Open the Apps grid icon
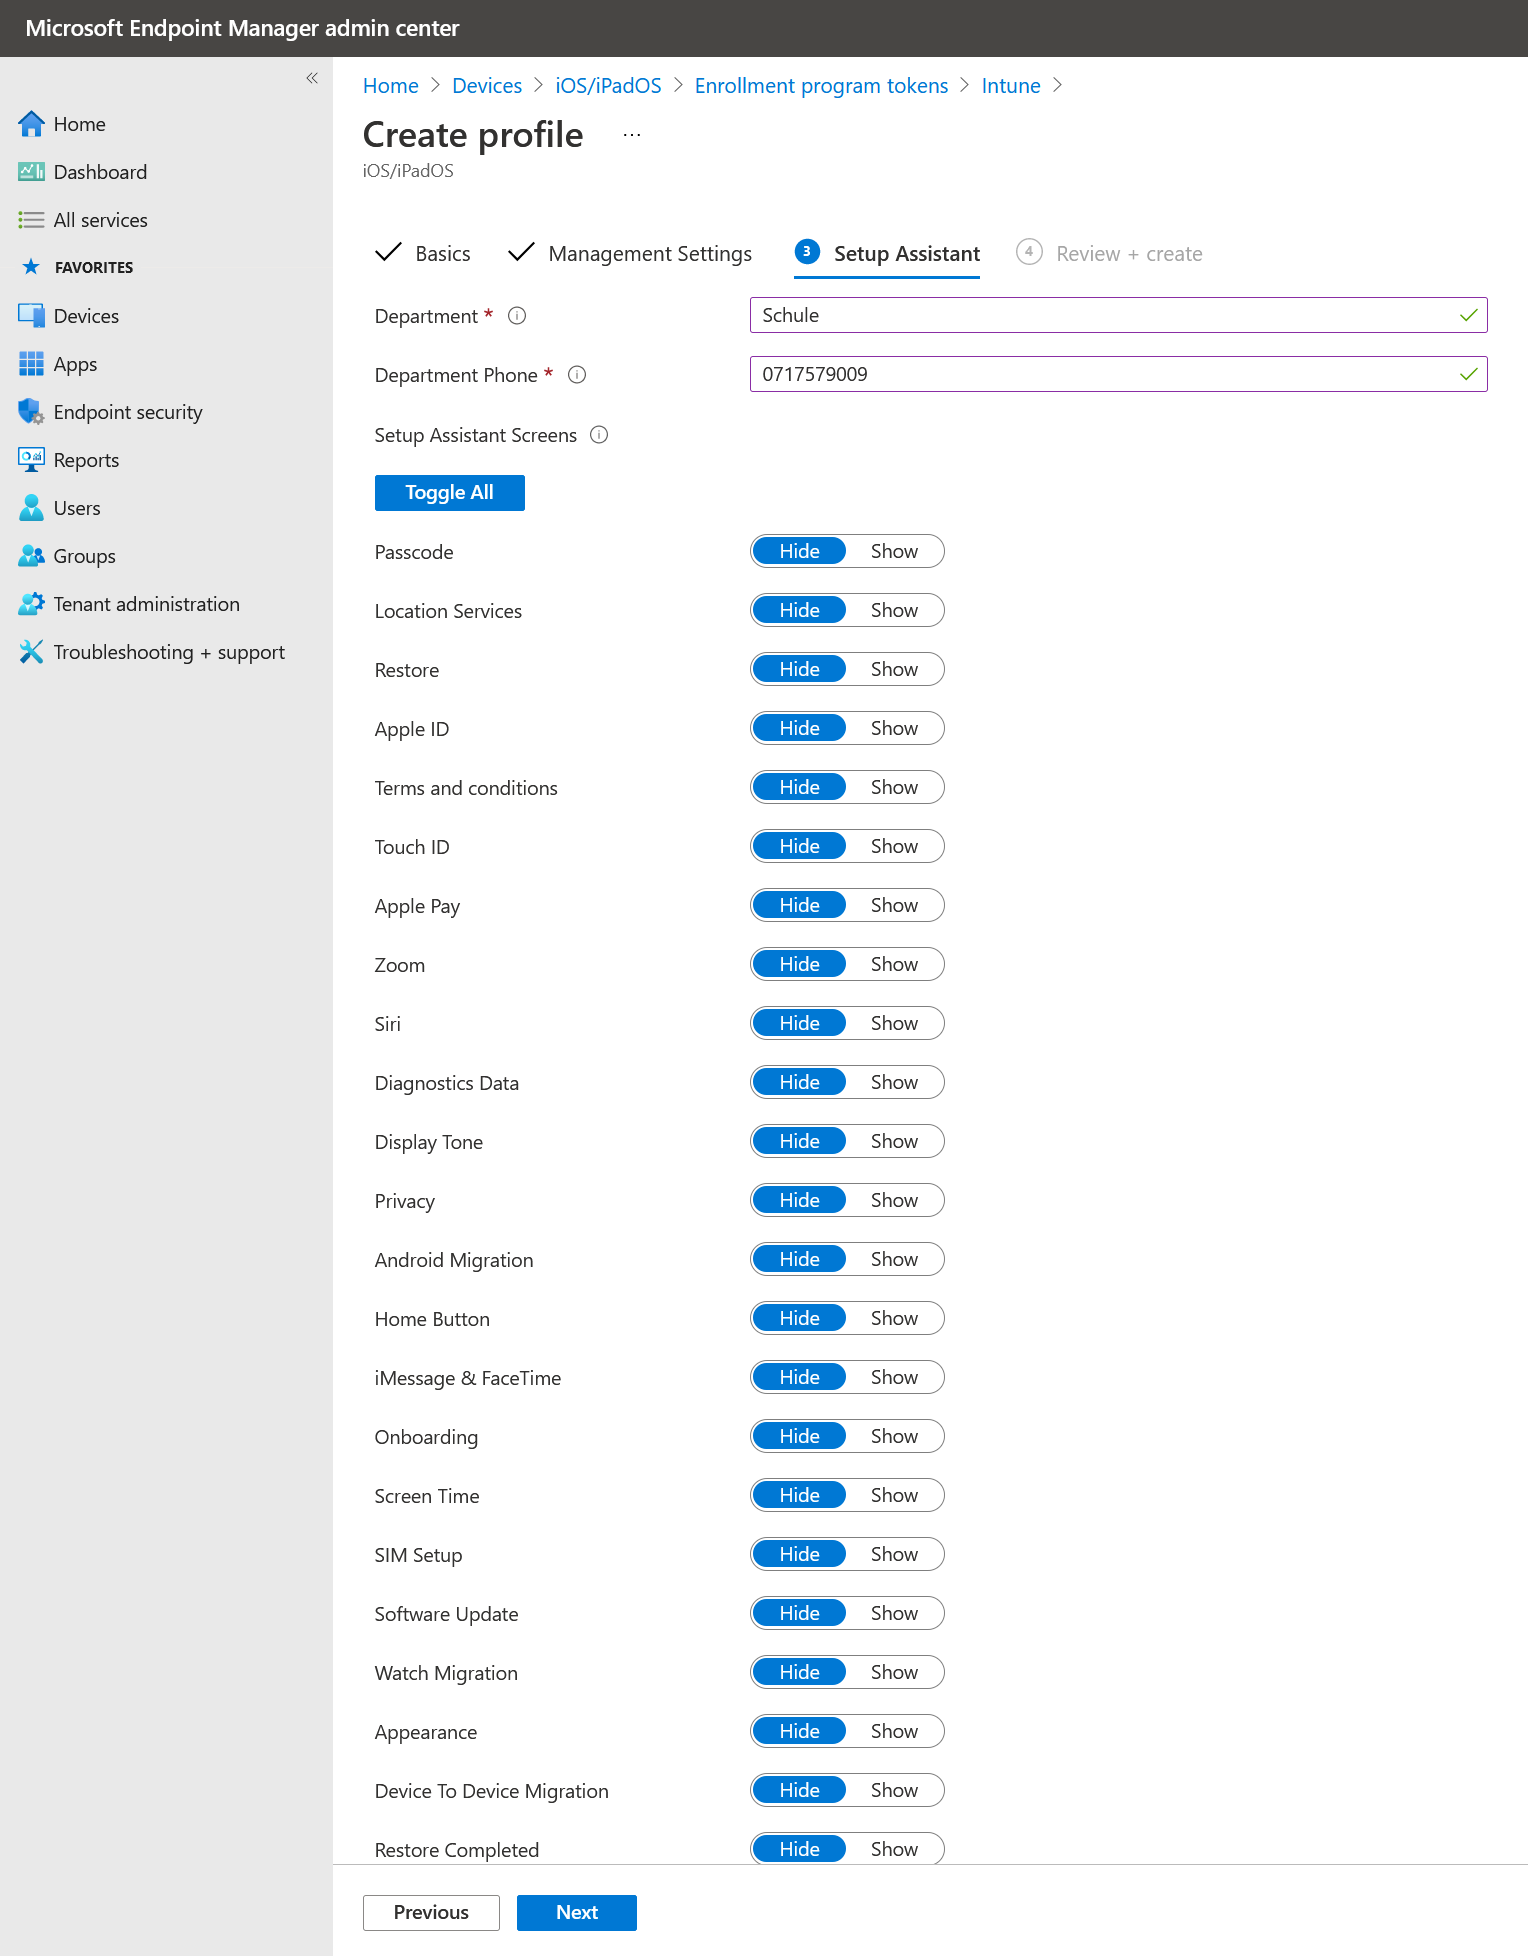This screenshot has width=1528, height=1956. [x=31, y=364]
